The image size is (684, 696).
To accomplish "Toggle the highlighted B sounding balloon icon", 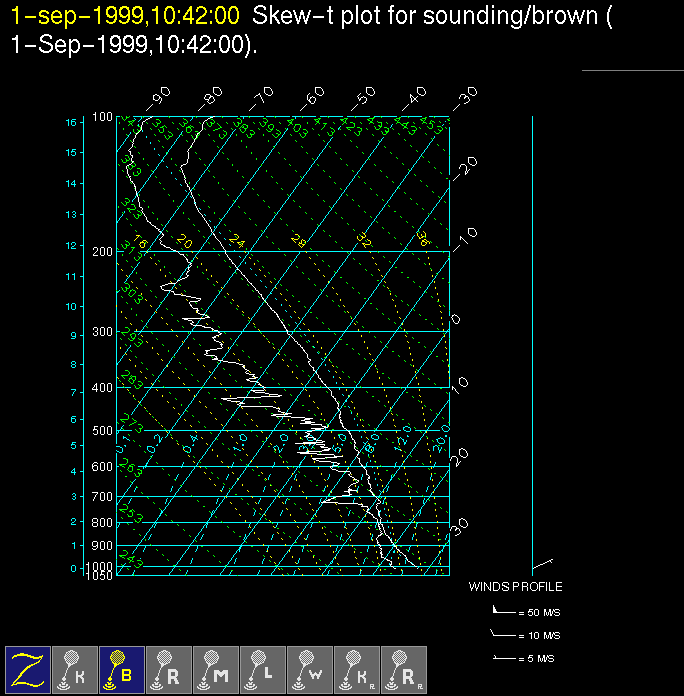I will click(122, 668).
